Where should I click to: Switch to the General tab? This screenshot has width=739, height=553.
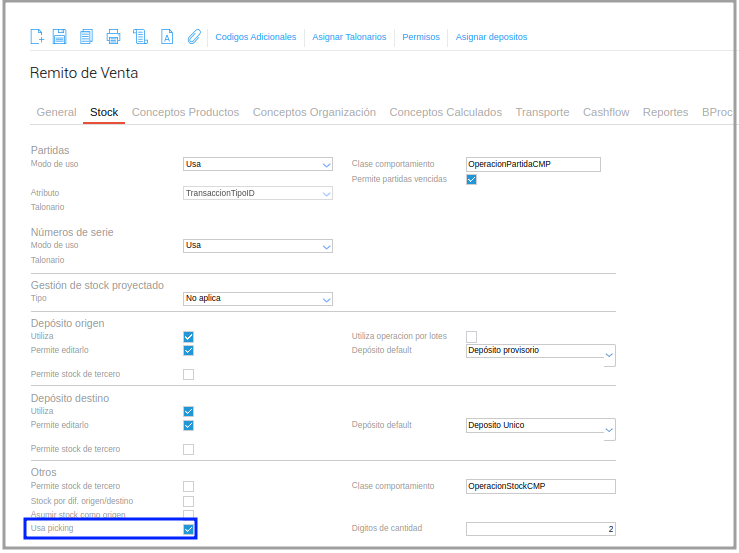(x=56, y=112)
